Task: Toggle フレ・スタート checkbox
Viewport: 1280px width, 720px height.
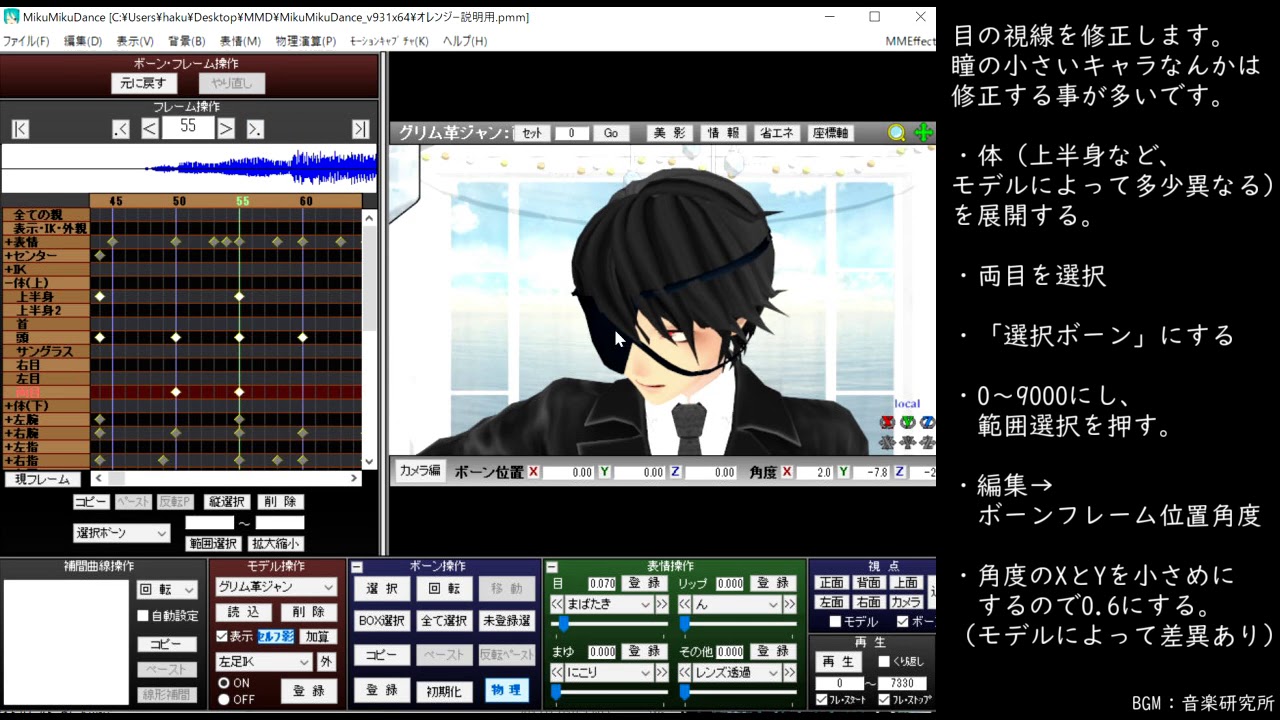Action: 822,699
